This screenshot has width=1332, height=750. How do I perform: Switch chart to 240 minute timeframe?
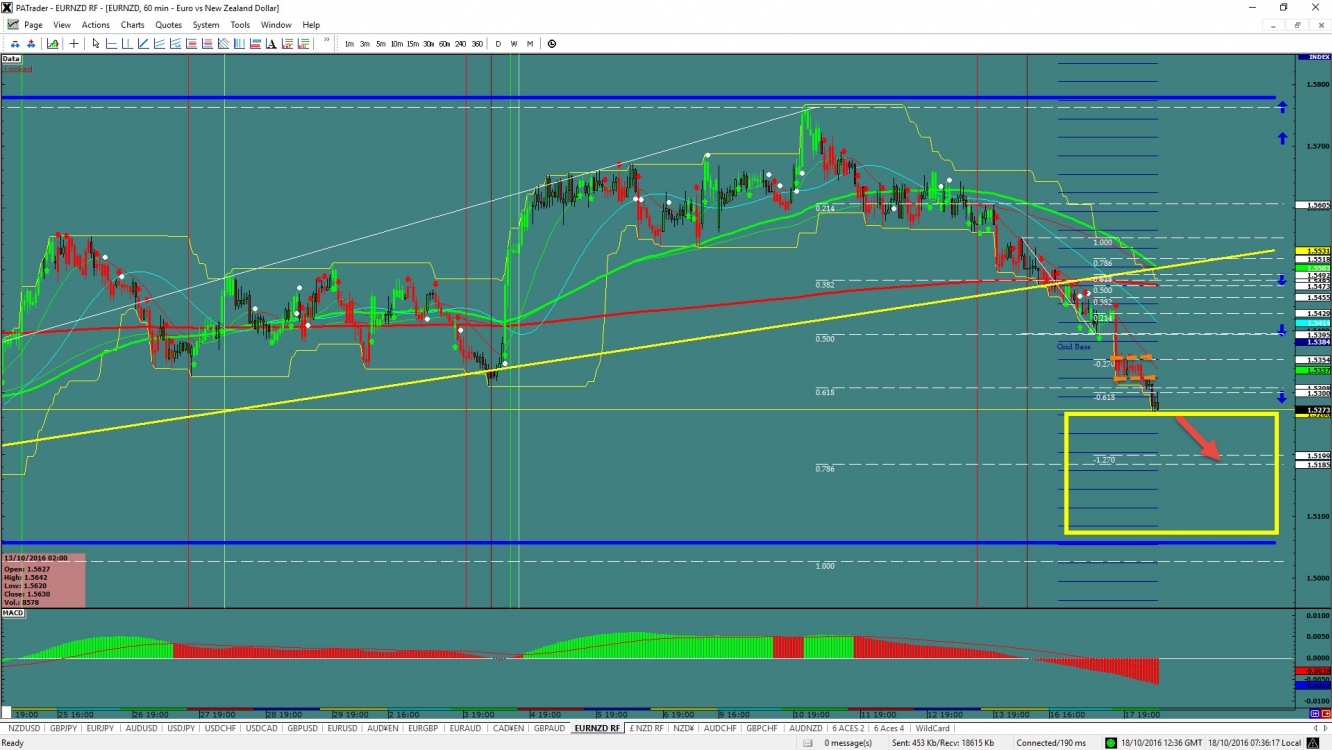tap(461, 44)
